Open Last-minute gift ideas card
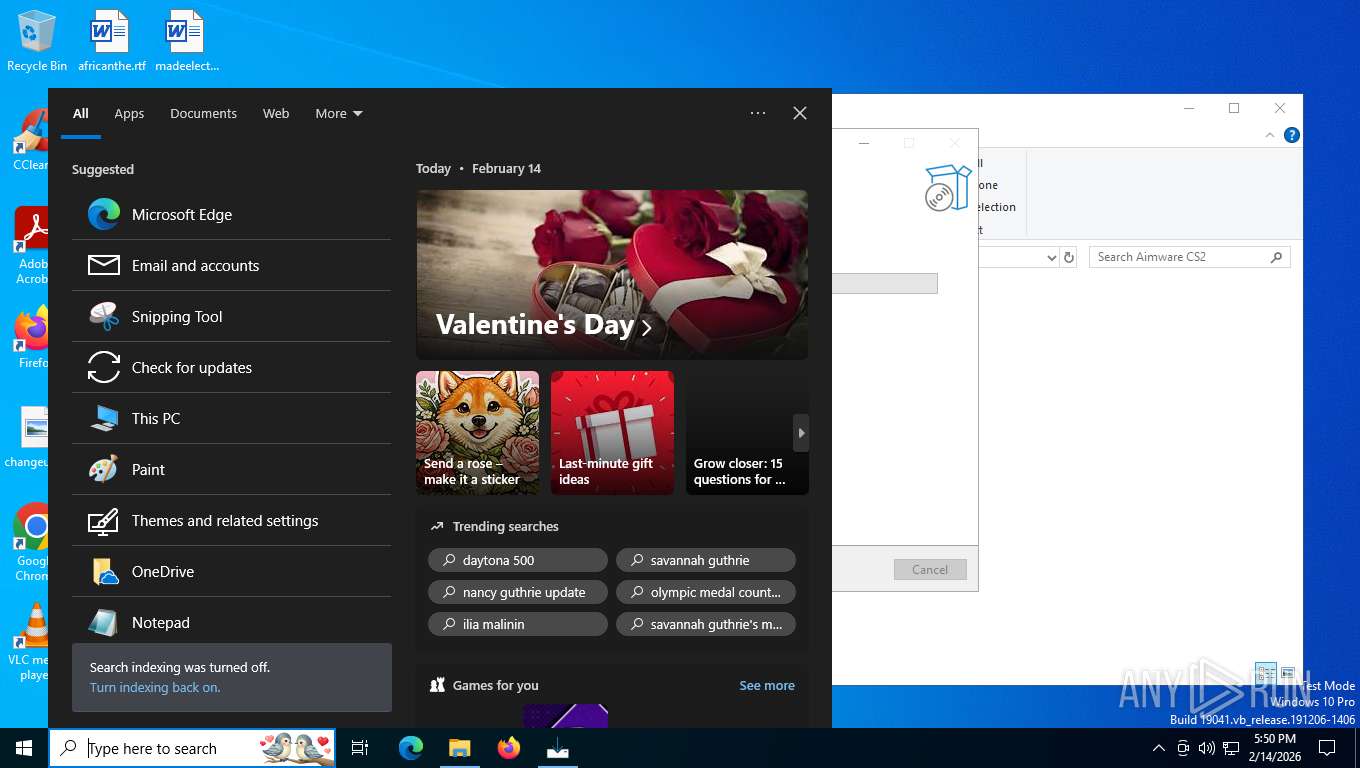The width and height of the screenshot is (1360, 768). (612, 433)
